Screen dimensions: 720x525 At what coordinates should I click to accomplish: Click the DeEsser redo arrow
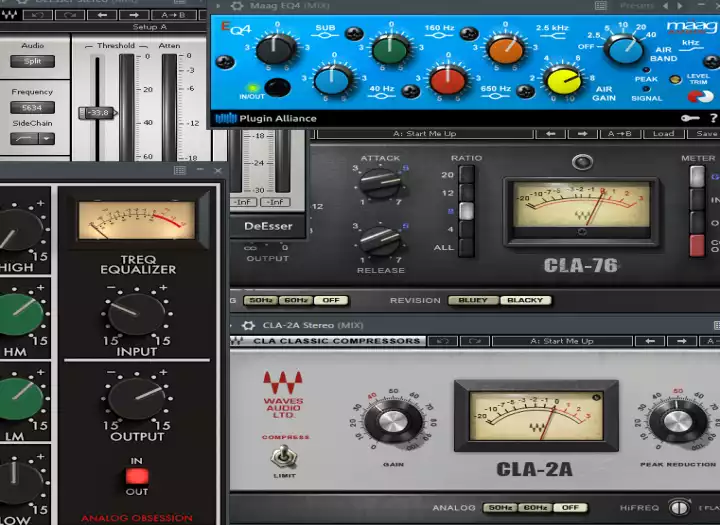(x=70, y=15)
